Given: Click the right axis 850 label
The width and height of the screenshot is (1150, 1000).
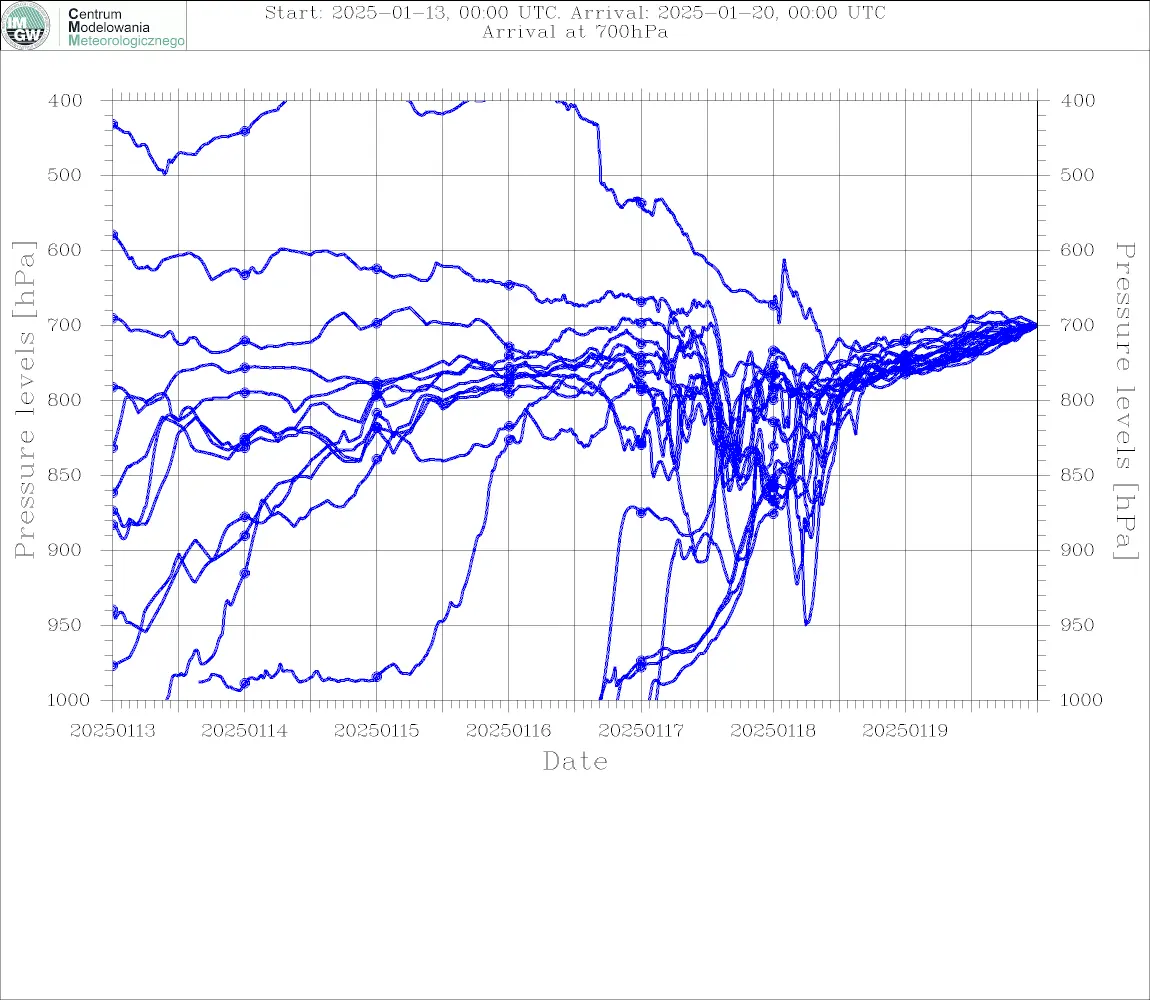Looking at the screenshot, I should pos(1077,475).
